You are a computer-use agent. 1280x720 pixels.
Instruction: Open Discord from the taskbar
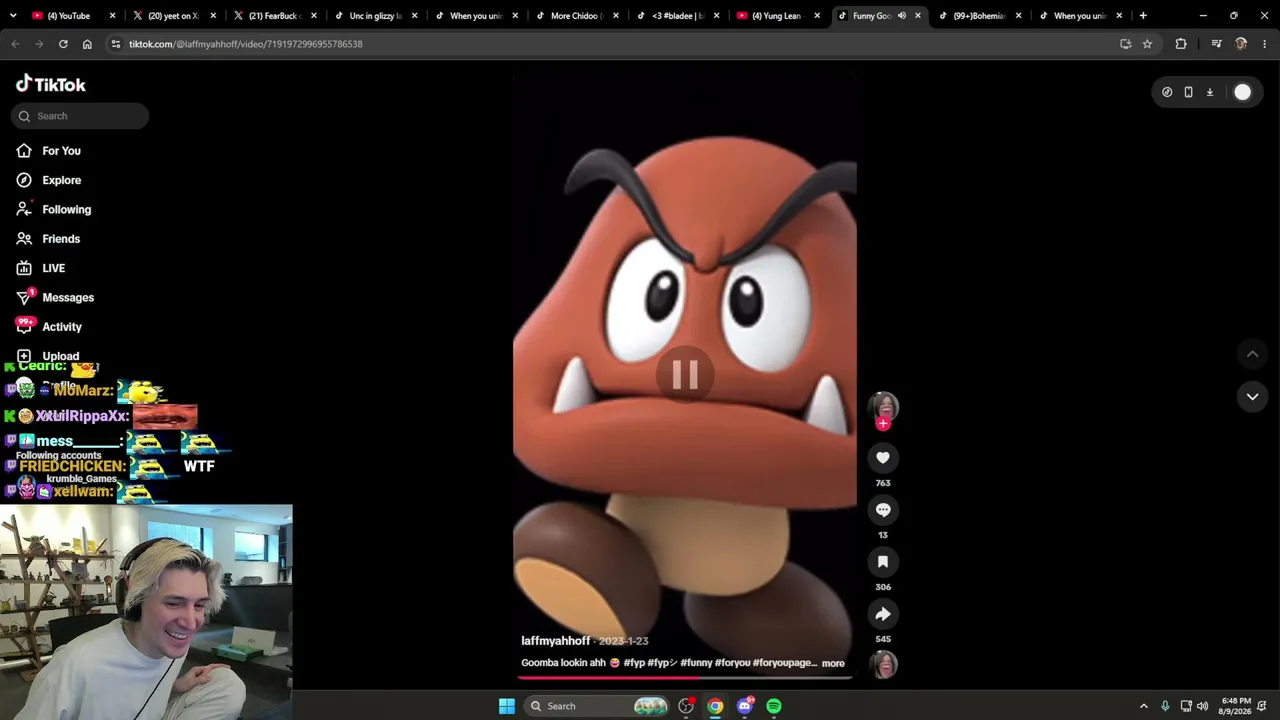pyautogui.click(x=745, y=706)
